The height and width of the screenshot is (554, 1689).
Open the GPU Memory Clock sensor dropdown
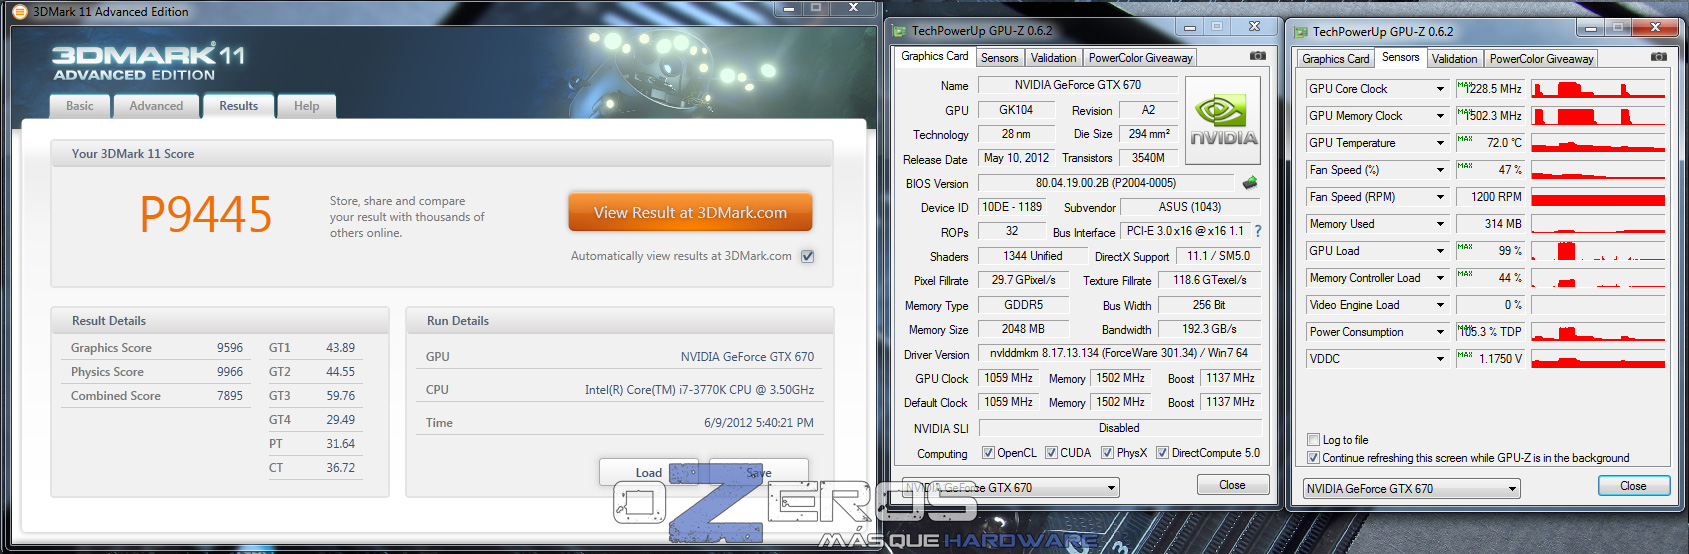point(1441,116)
